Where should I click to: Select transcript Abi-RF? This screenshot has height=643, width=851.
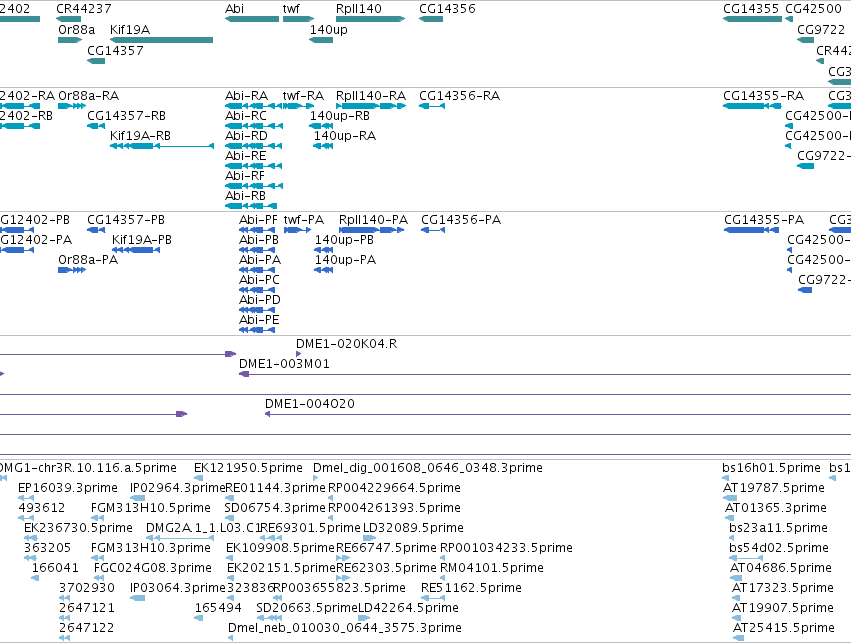pyautogui.click(x=253, y=186)
